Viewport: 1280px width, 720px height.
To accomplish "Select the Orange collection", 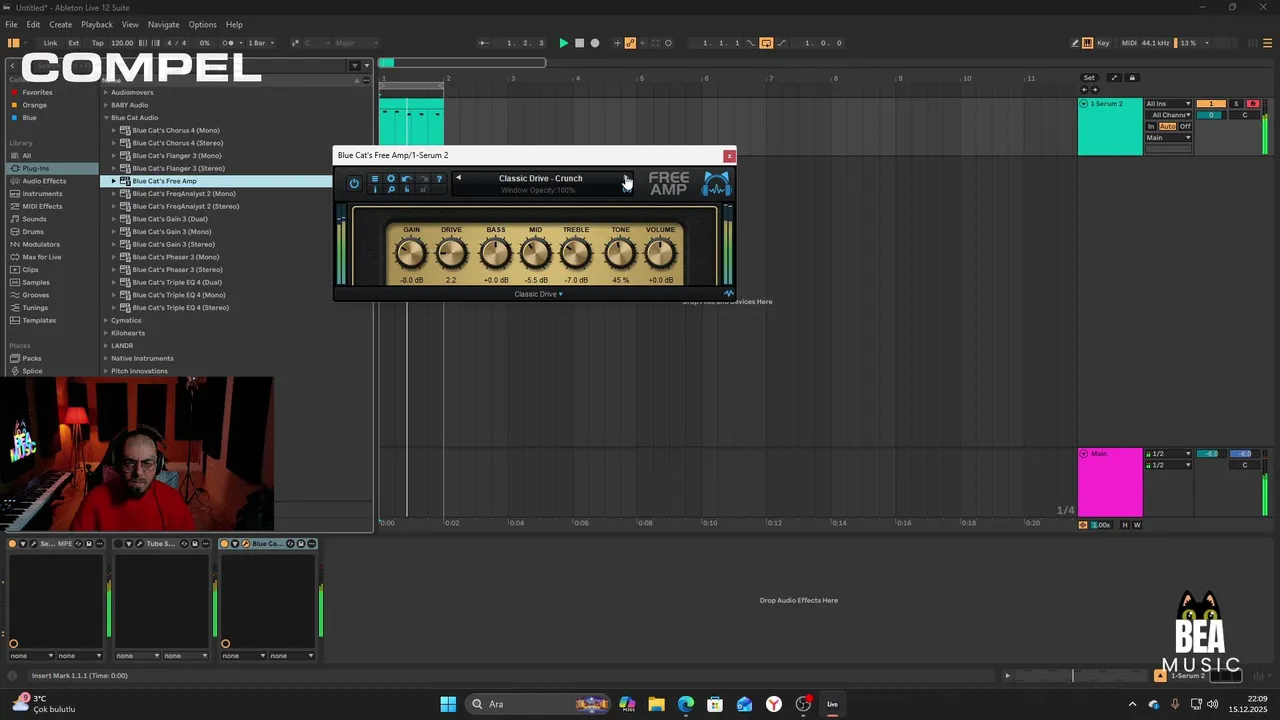I will click(34, 105).
